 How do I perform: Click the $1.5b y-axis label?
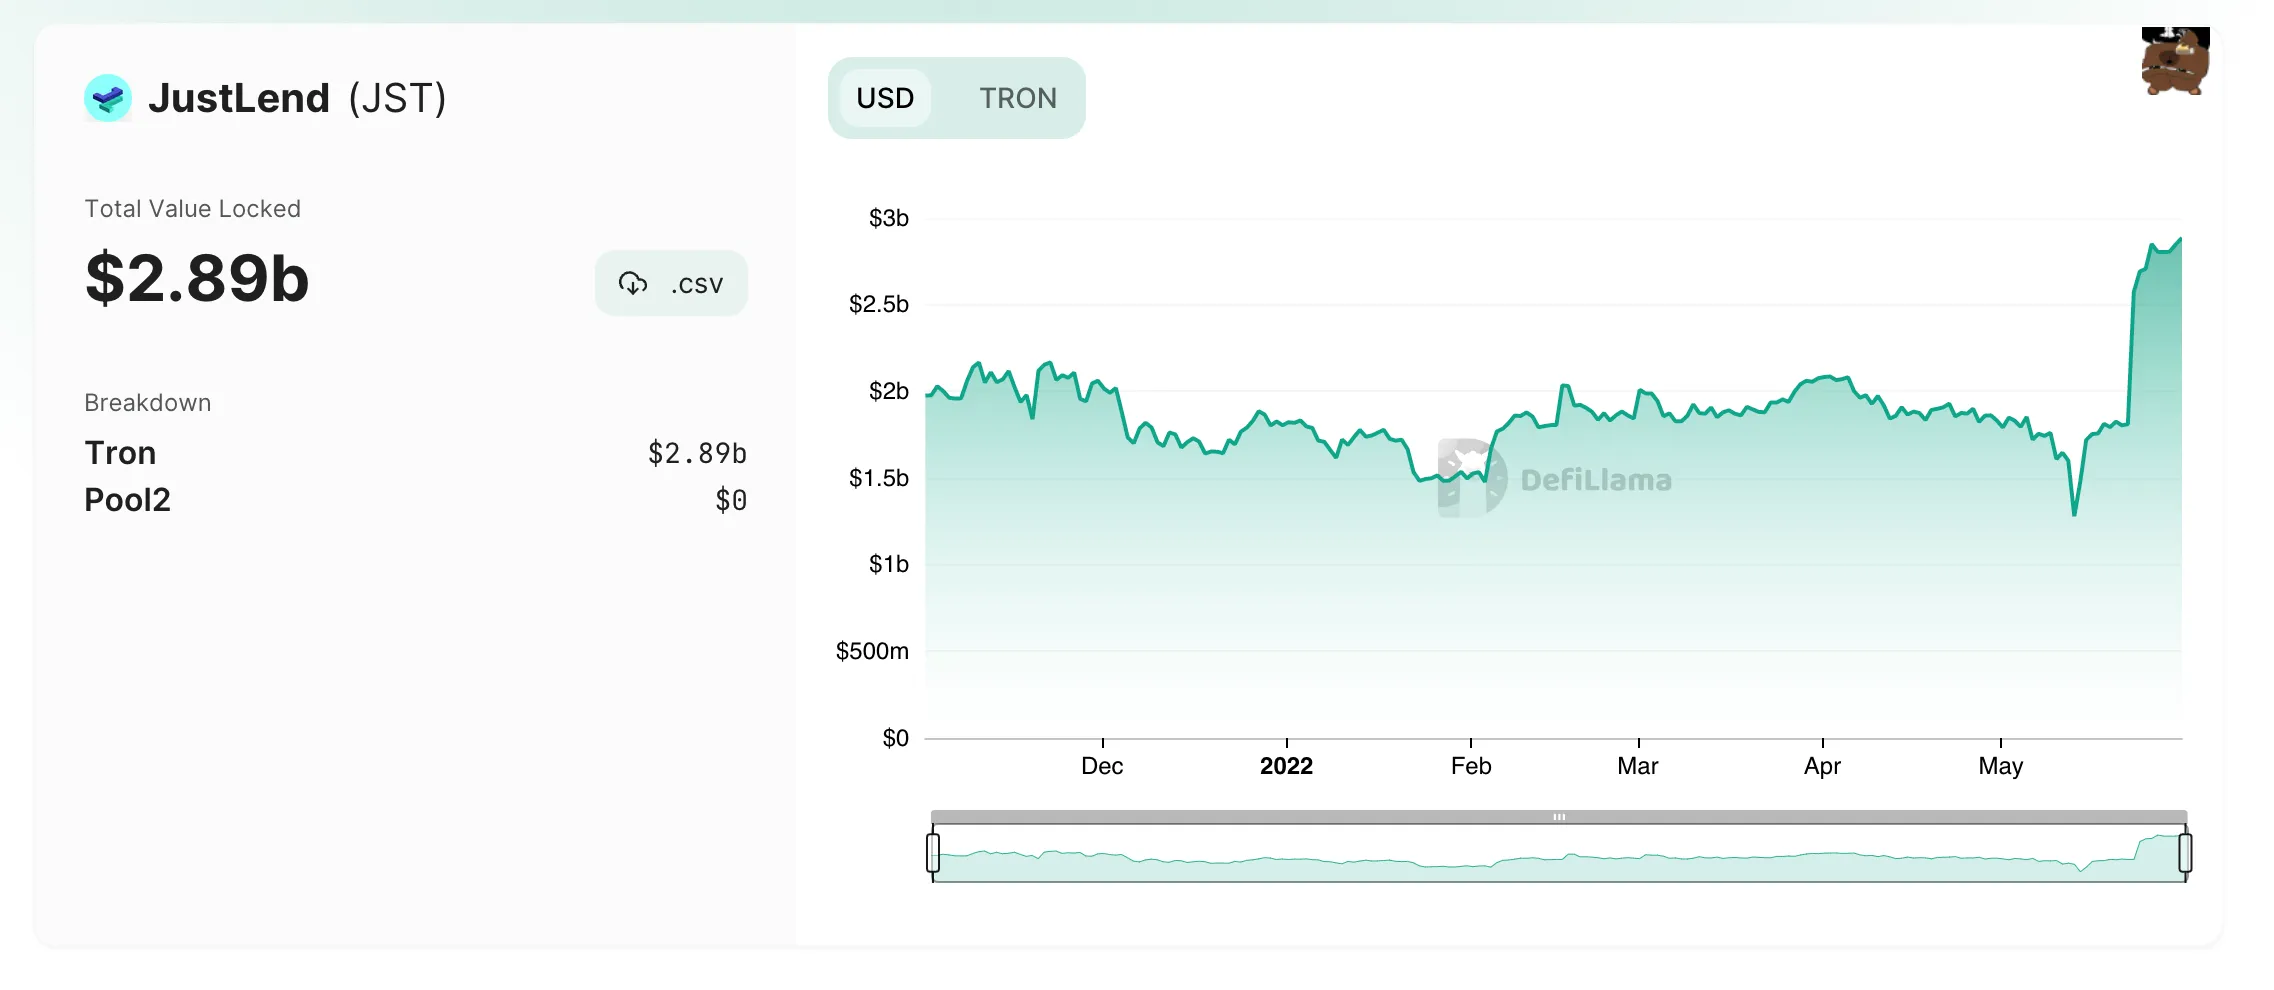coord(878,478)
